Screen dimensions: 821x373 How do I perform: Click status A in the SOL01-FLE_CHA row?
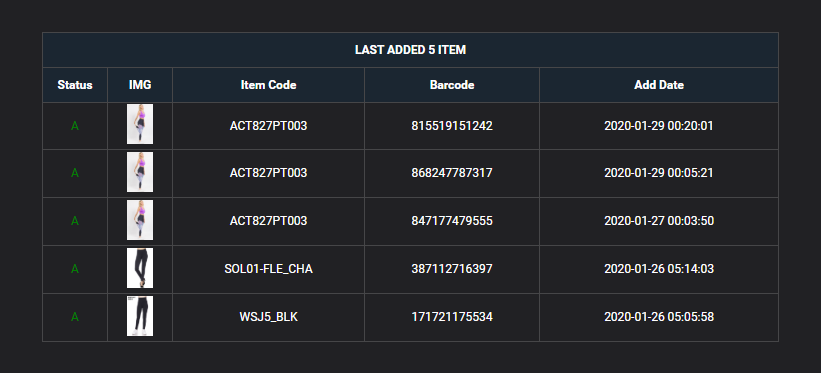[x=75, y=269]
